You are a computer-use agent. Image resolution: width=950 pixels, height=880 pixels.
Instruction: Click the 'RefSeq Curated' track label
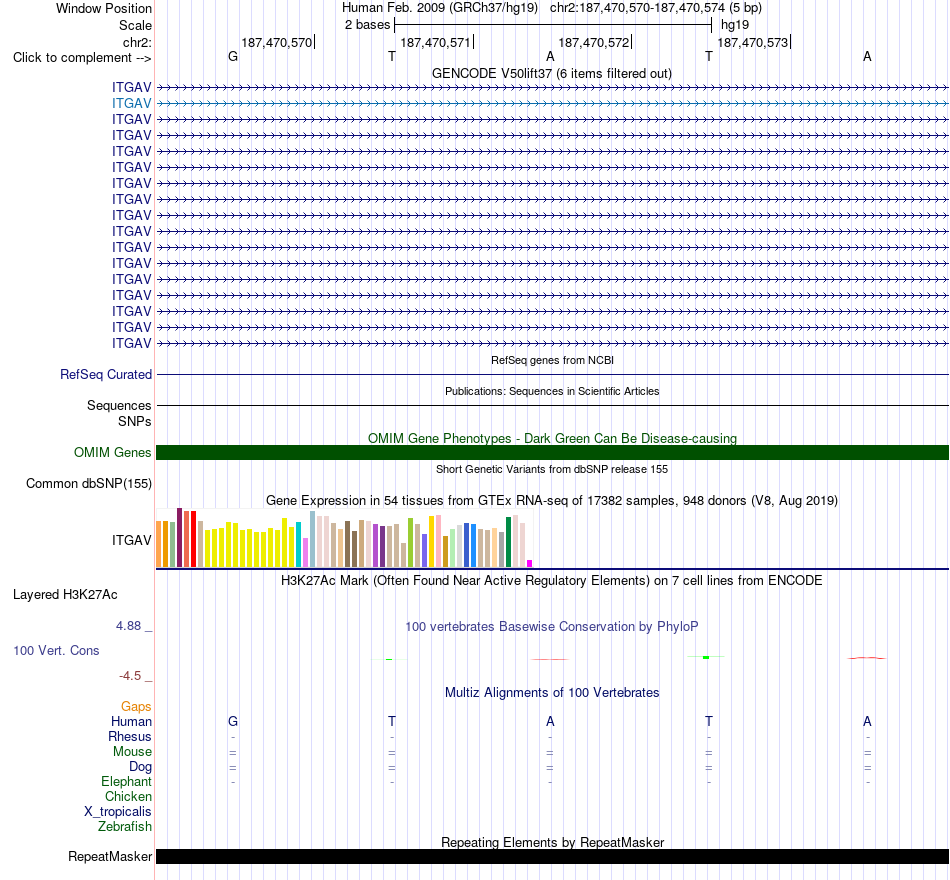pos(106,375)
